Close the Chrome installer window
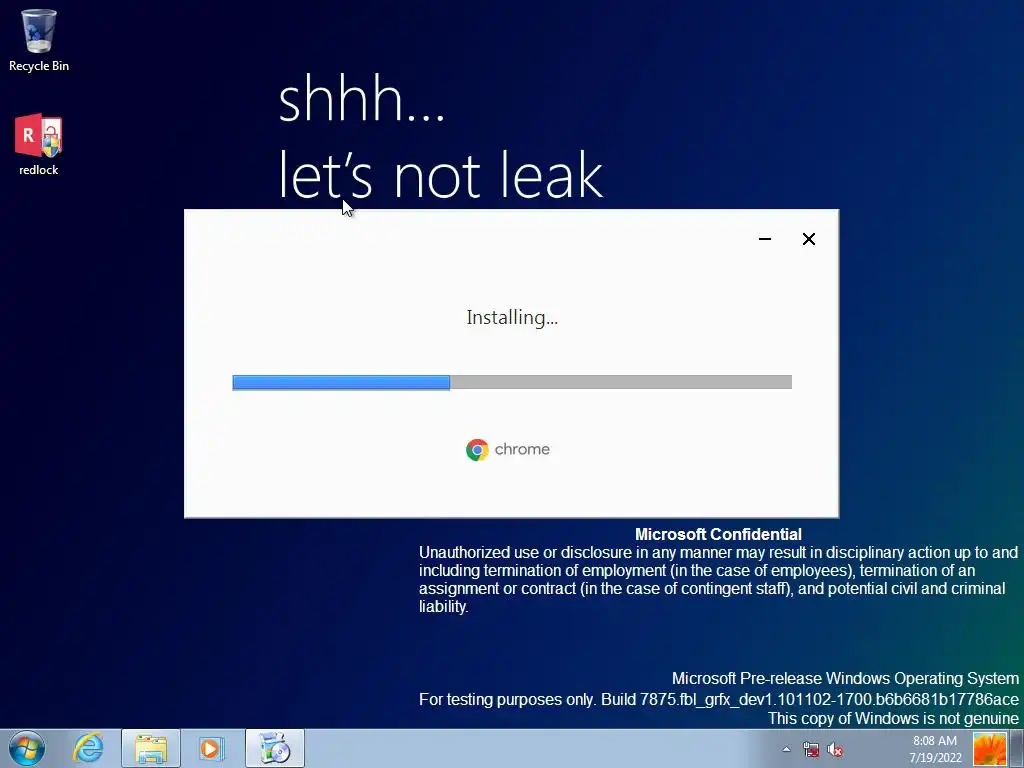This screenshot has width=1024, height=768. pyautogui.click(x=808, y=239)
